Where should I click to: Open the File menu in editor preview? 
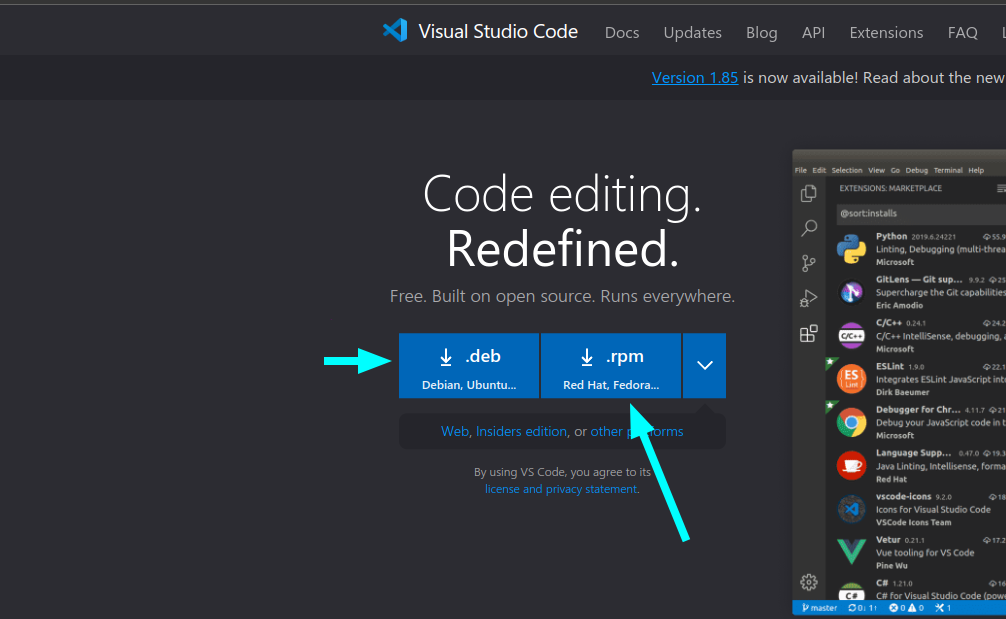point(801,171)
